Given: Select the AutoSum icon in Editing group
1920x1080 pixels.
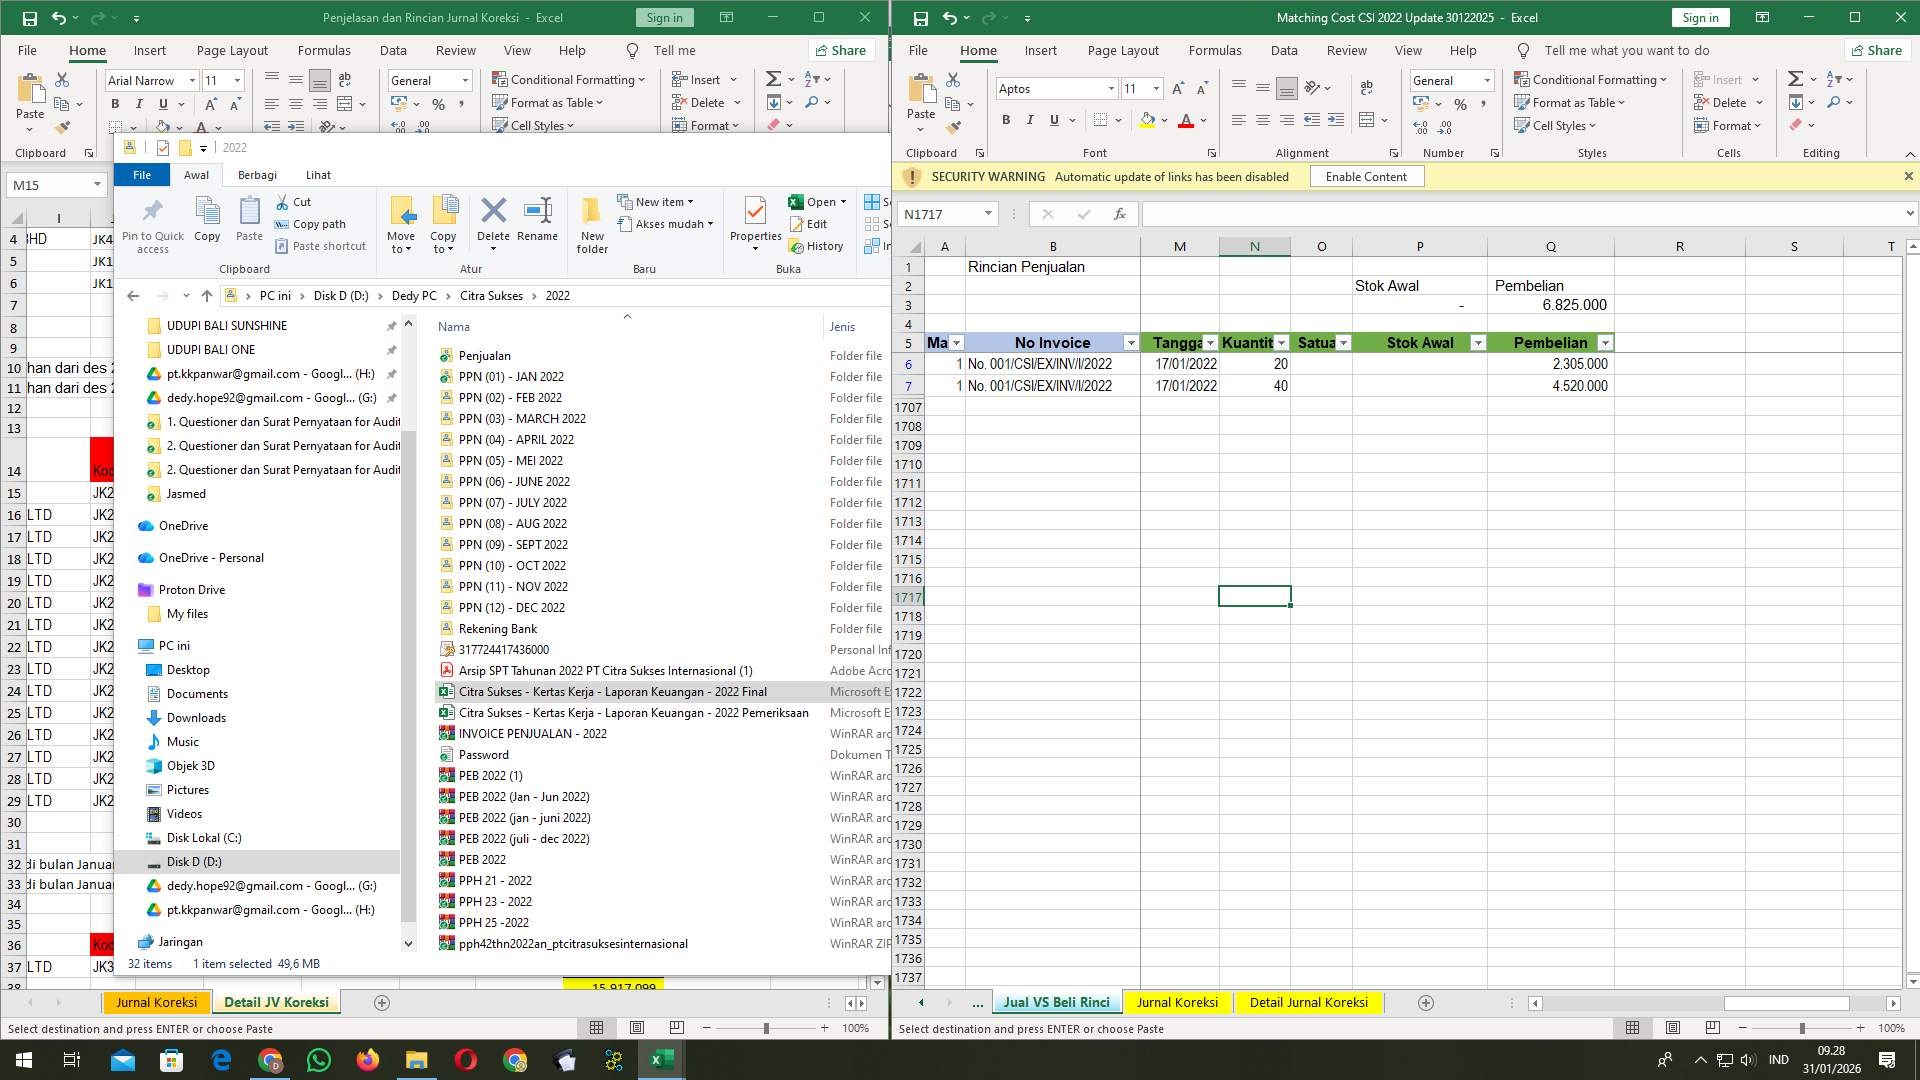Looking at the screenshot, I should (1795, 78).
